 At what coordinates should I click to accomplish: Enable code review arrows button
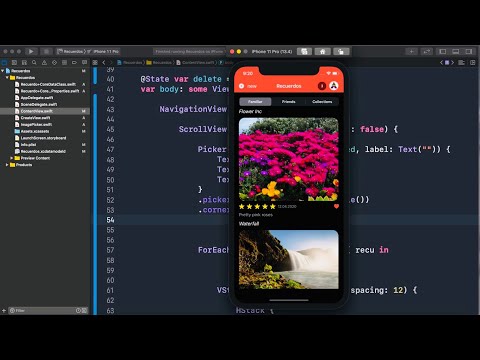(x=426, y=51)
